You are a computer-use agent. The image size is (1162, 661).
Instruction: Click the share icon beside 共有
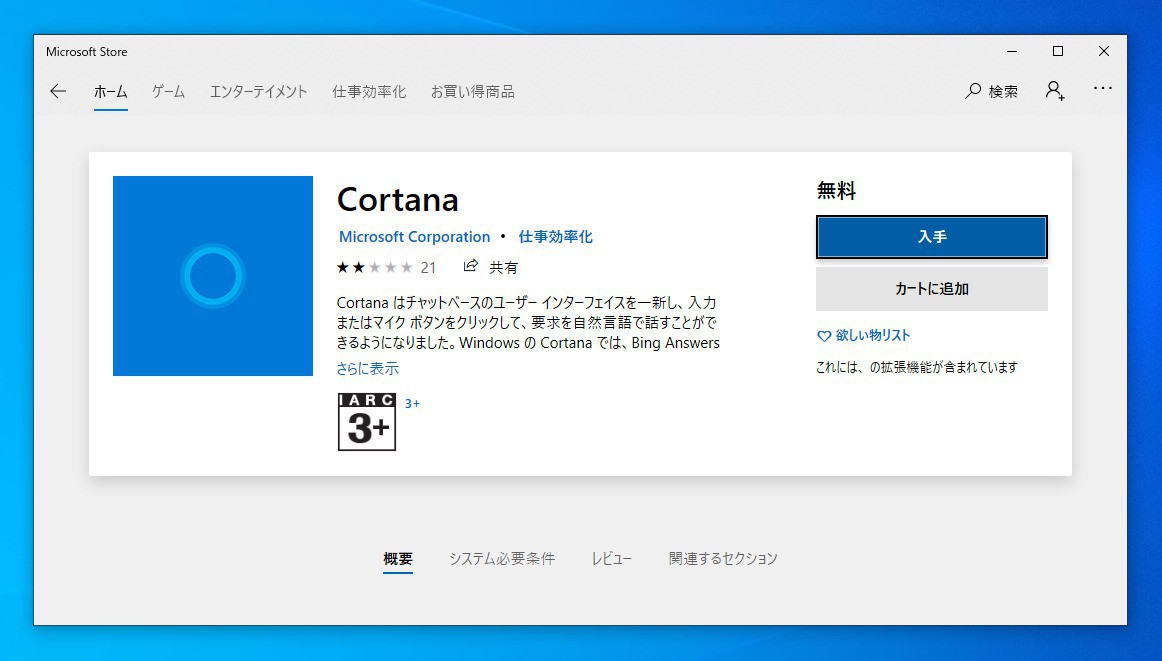point(471,266)
